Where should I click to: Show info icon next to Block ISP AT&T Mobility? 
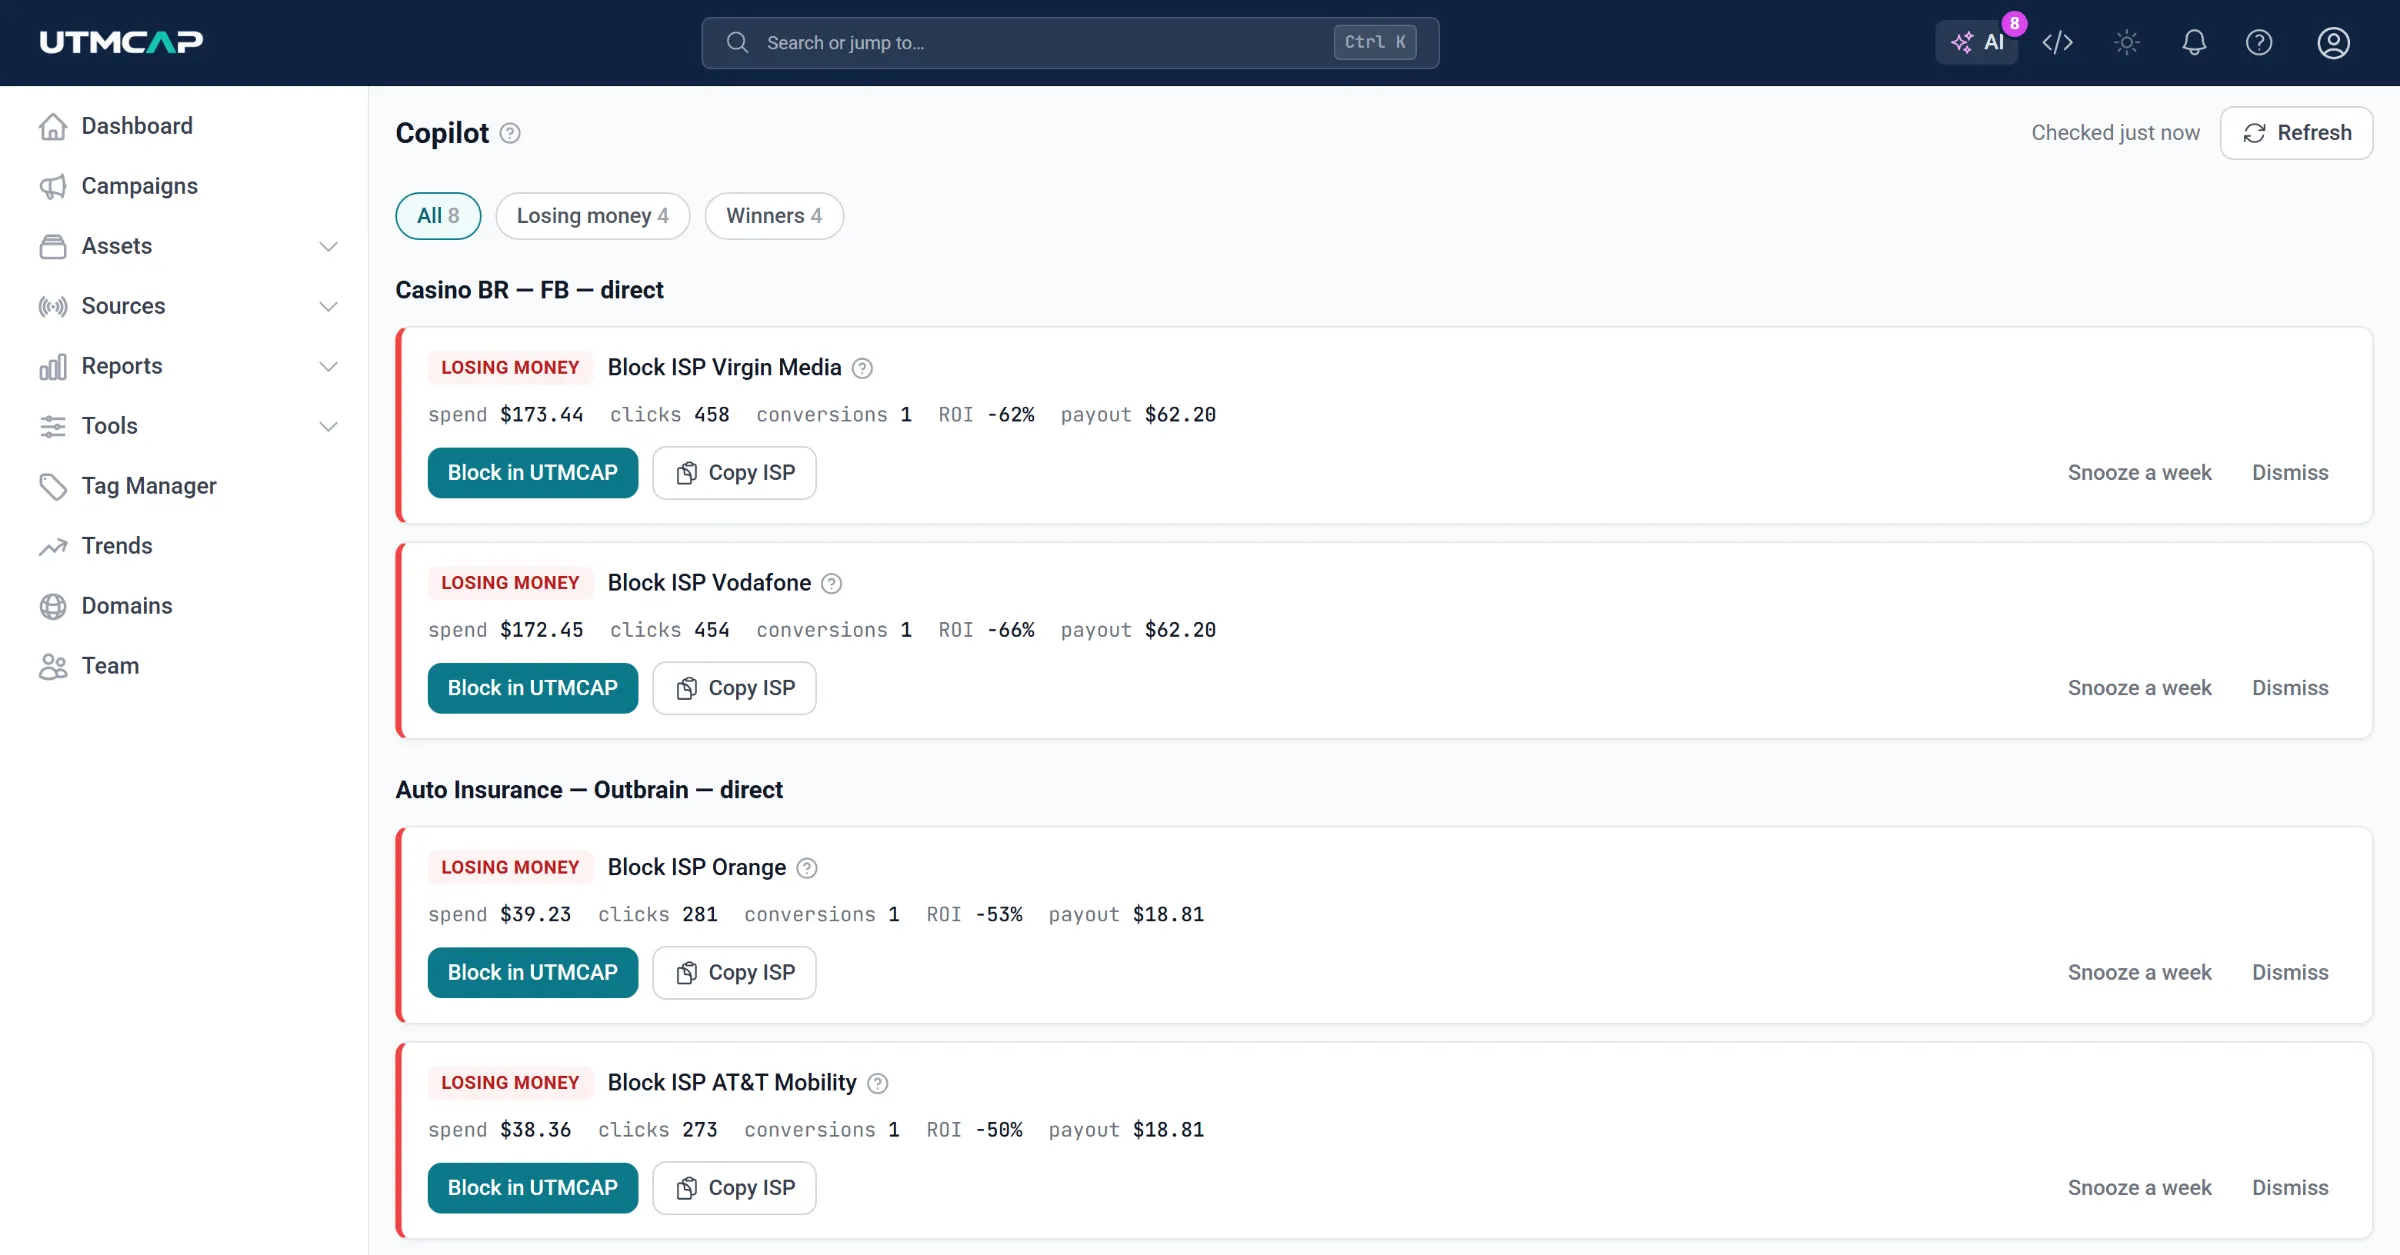click(877, 1083)
